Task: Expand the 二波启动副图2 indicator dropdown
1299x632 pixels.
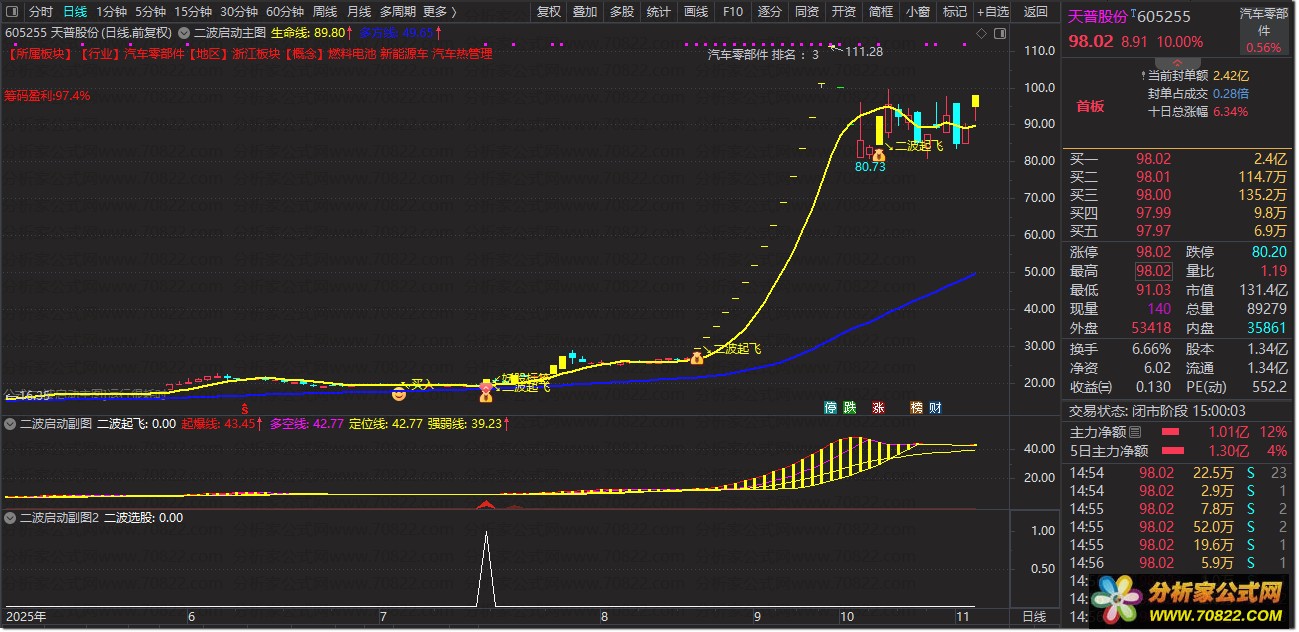Action: click(x=11, y=518)
